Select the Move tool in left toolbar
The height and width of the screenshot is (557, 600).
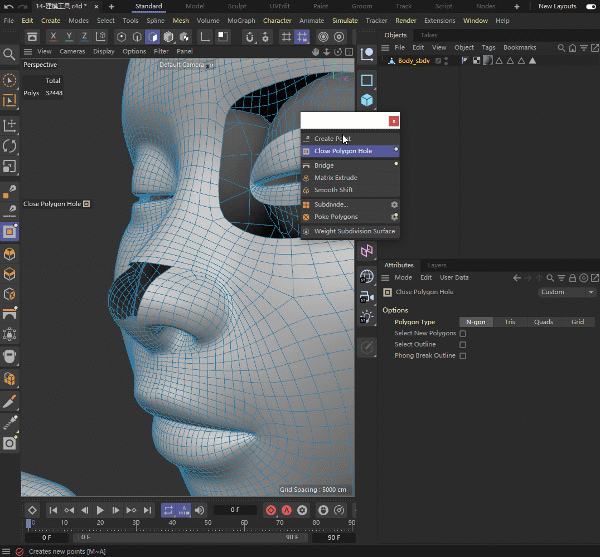tap(10, 125)
